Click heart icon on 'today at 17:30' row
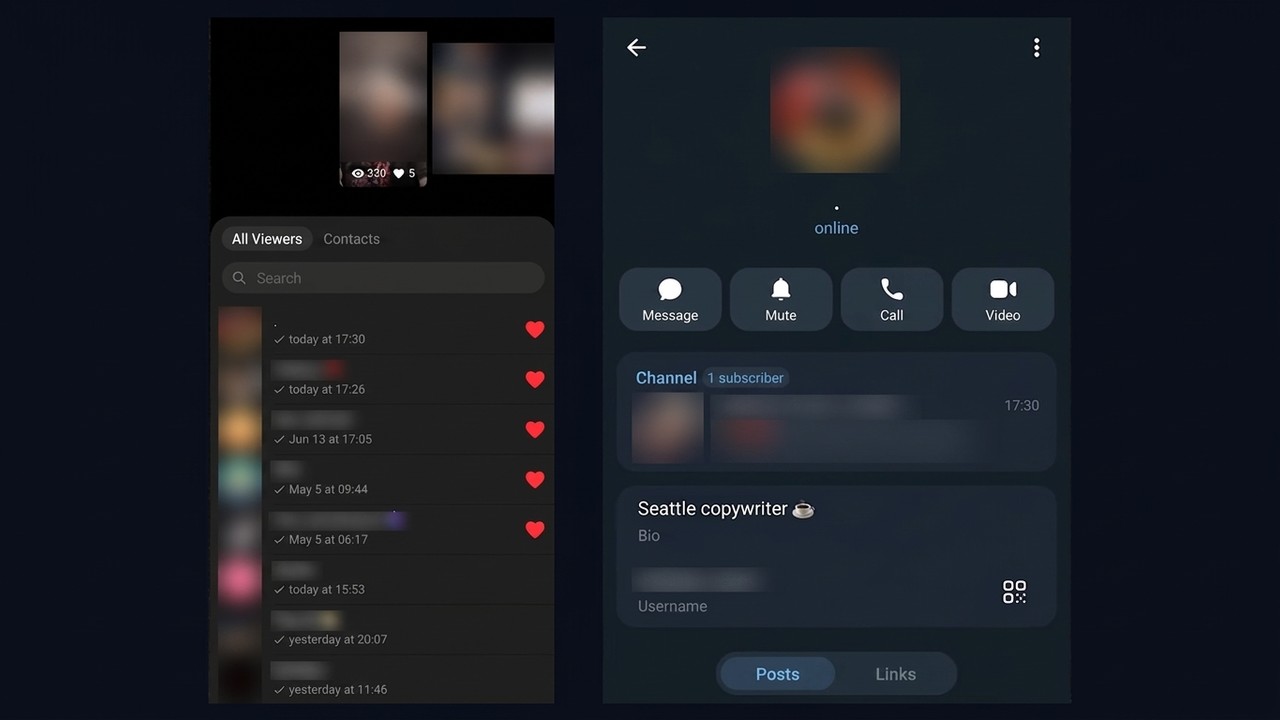 click(x=535, y=329)
